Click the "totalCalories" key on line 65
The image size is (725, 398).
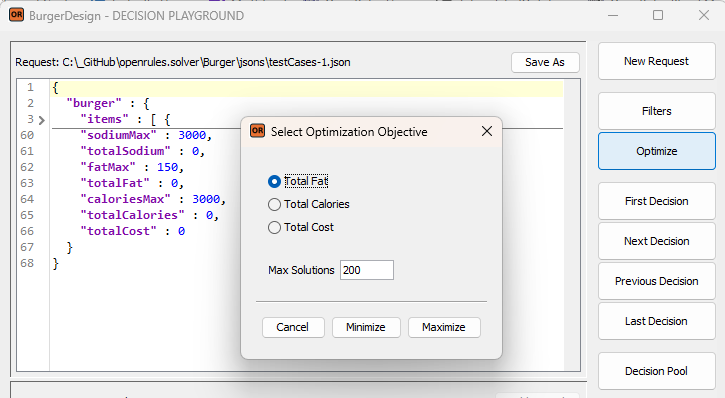pos(132,215)
